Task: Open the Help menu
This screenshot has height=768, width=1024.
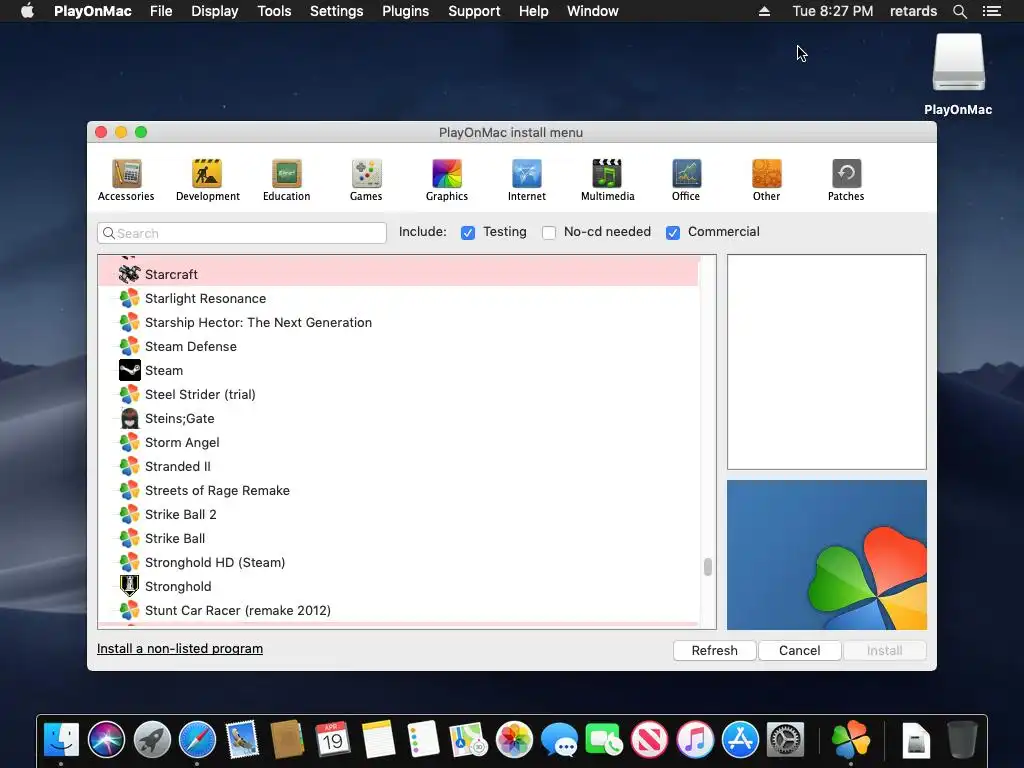Action: pyautogui.click(x=534, y=11)
